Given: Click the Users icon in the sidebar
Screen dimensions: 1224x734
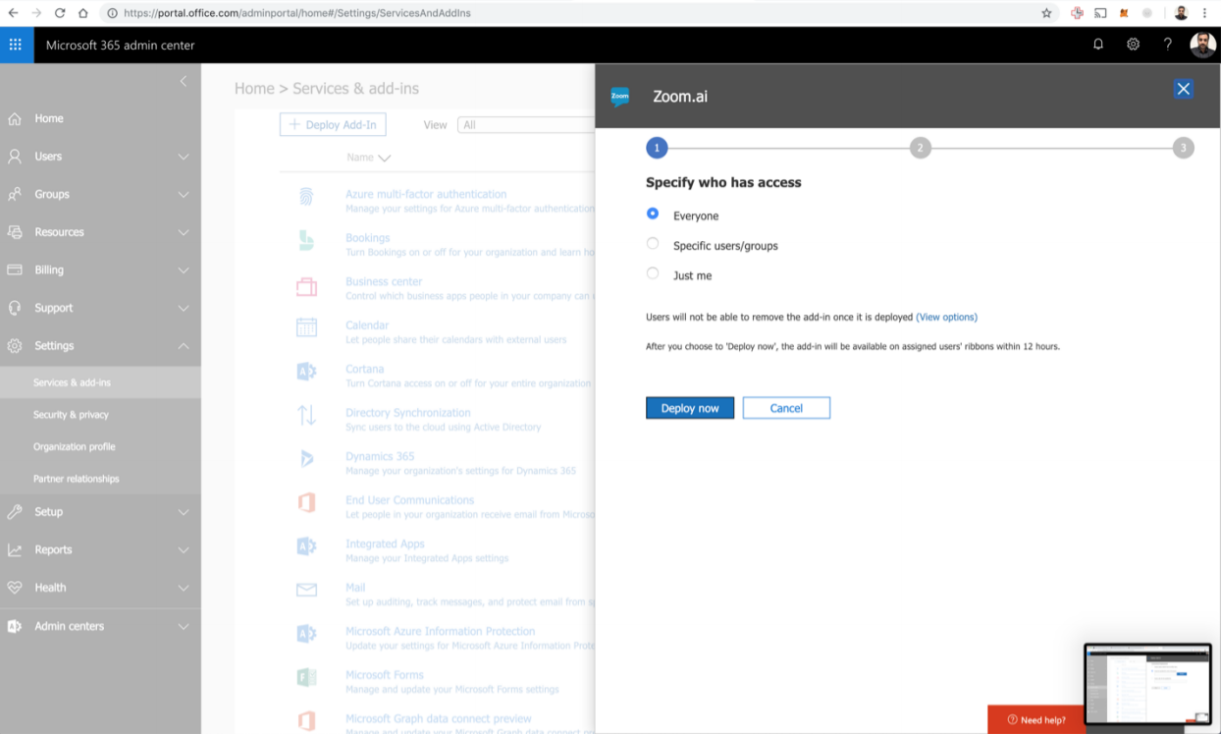Looking at the screenshot, I should 15,157.
